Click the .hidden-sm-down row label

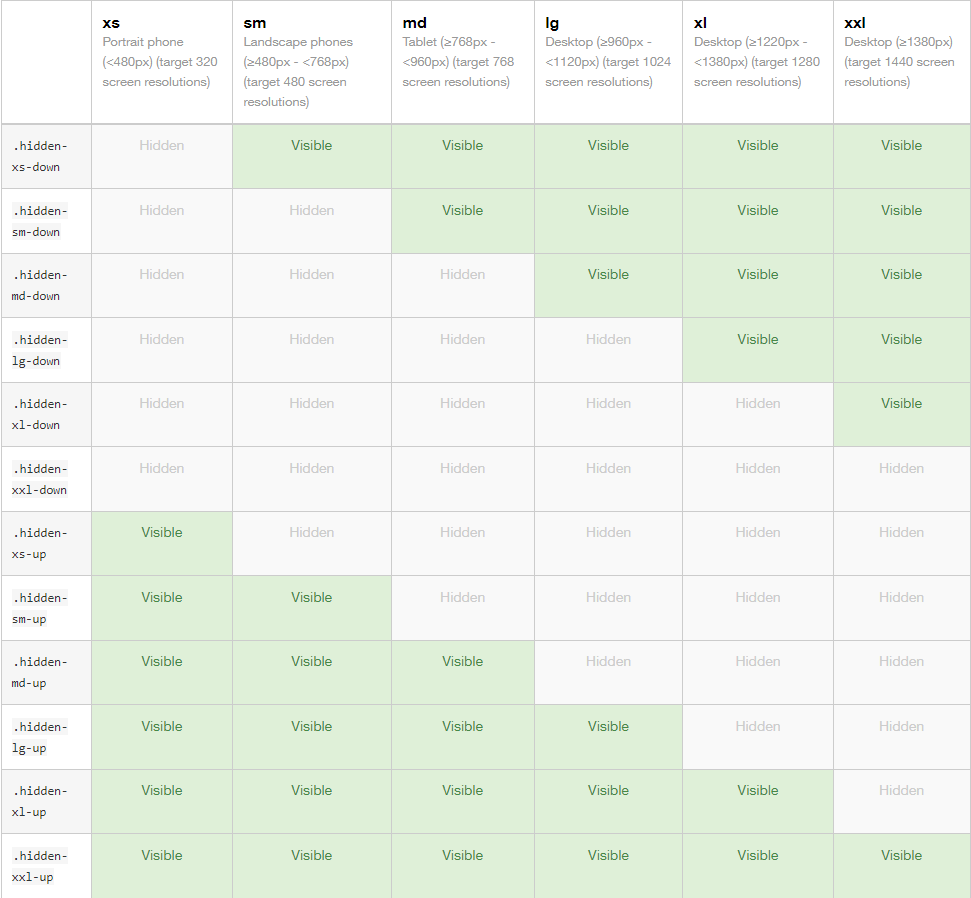[x=40, y=221]
